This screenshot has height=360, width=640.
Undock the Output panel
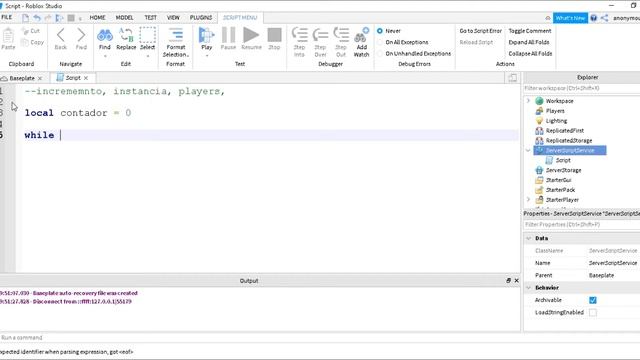pyautogui.click(x=508, y=280)
